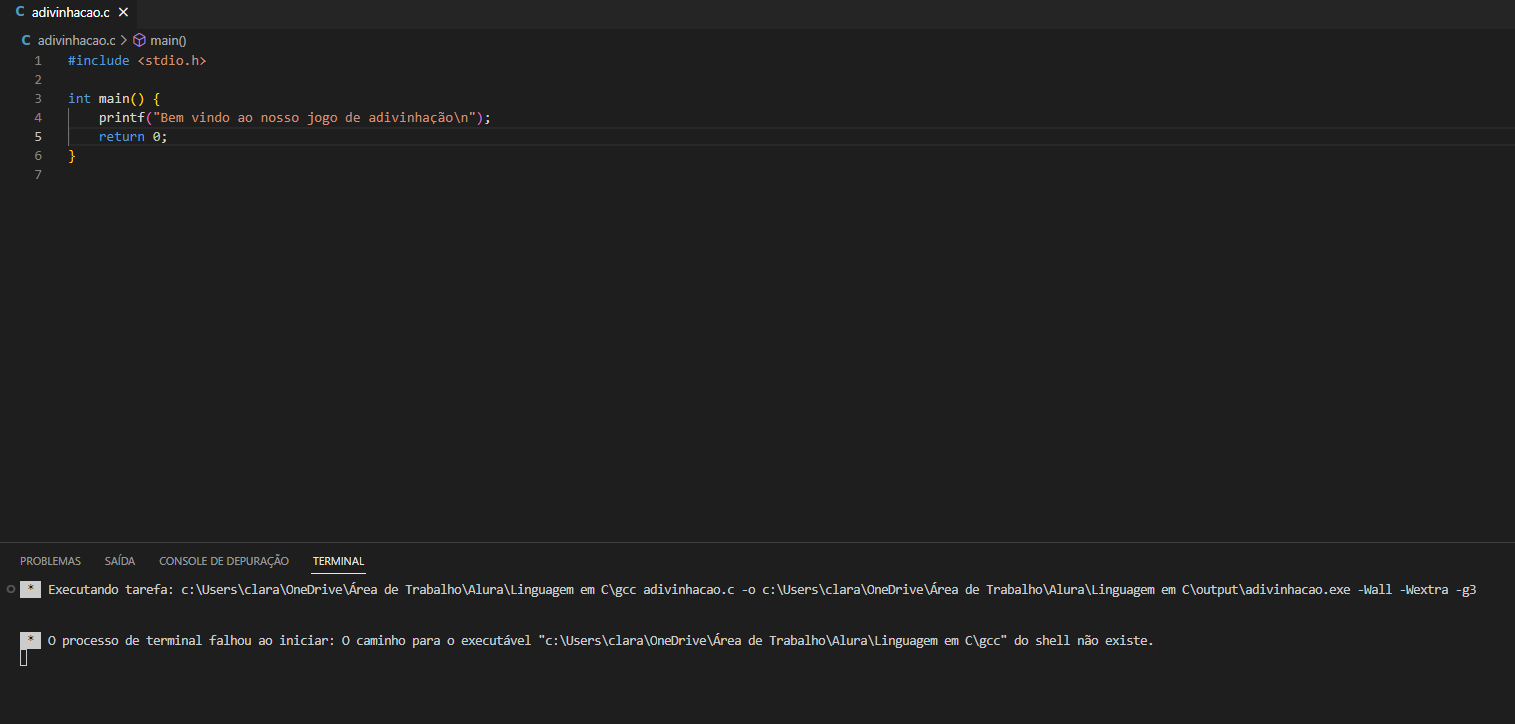Switch to the PROBLEMAS panel tab
This screenshot has height=724, width=1515.
(x=50, y=561)
